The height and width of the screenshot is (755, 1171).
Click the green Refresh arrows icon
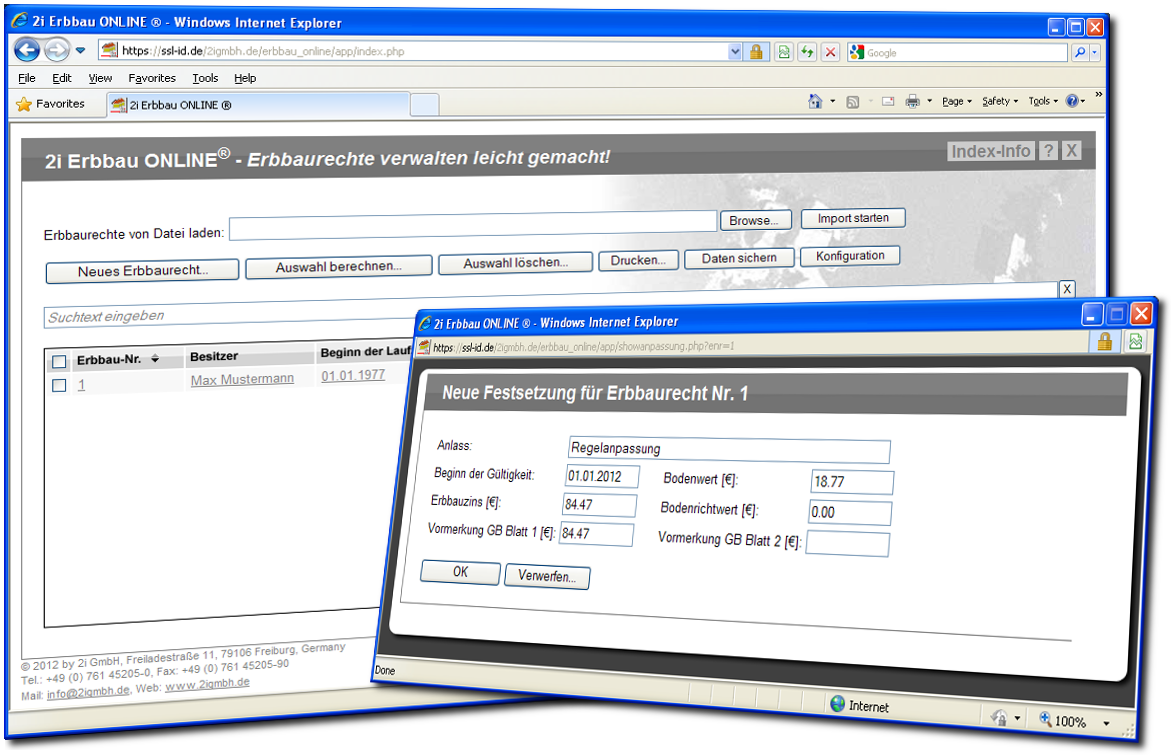tap(807, 52)
